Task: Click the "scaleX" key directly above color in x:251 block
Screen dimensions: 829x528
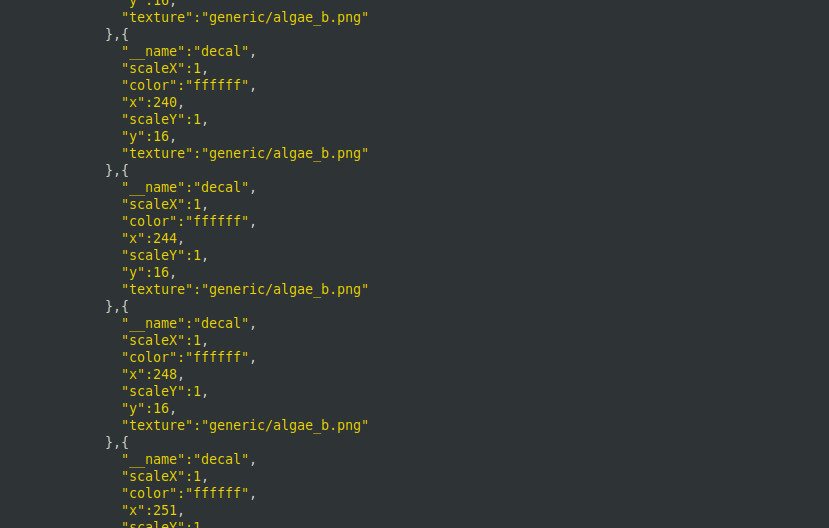Action: point(154,476)
